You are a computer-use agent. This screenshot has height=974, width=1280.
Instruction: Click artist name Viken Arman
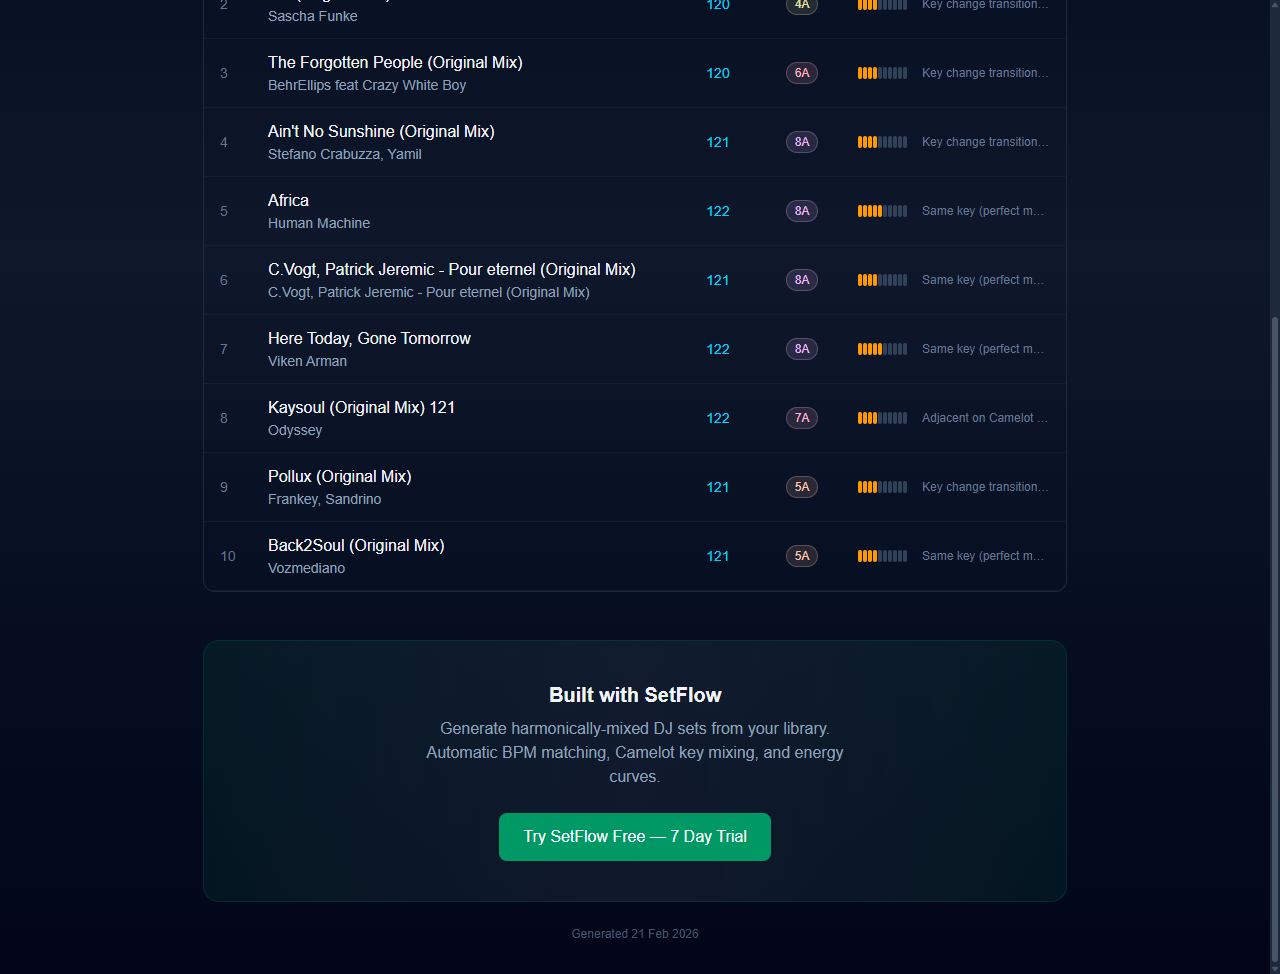(x=307, y=361)
